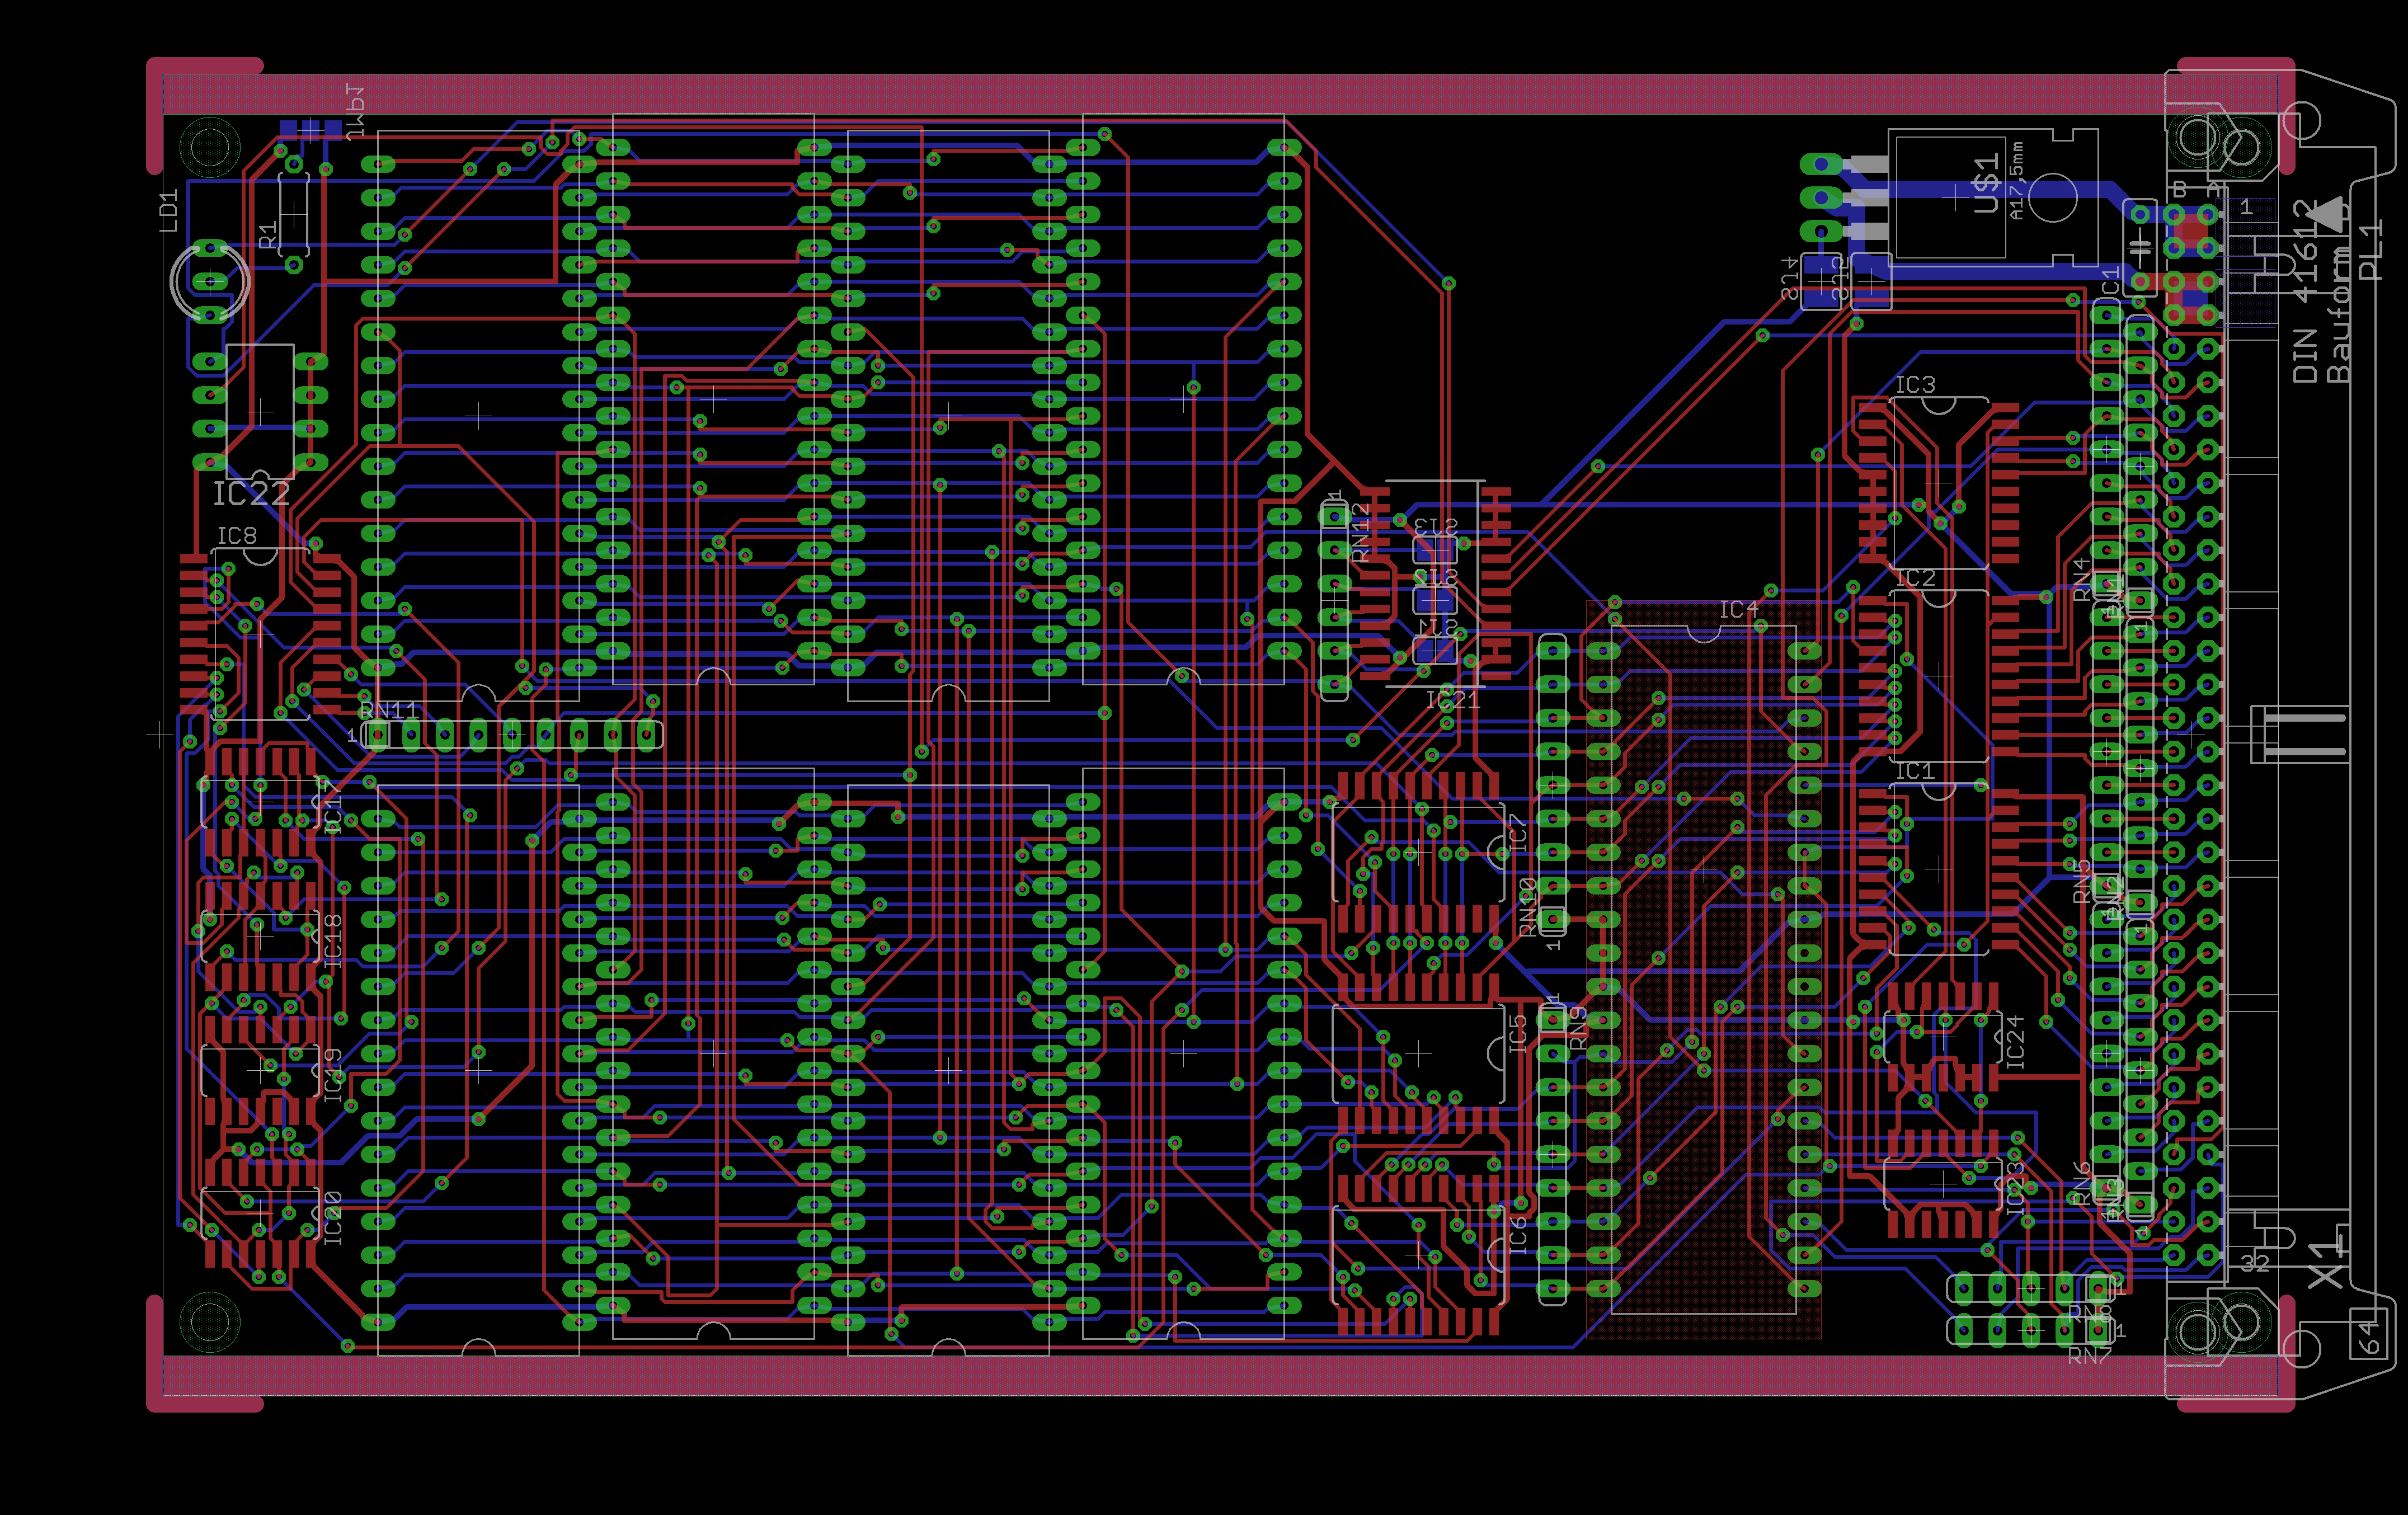
Task: Select the IC8 chip label
Action: pos(237,536)
